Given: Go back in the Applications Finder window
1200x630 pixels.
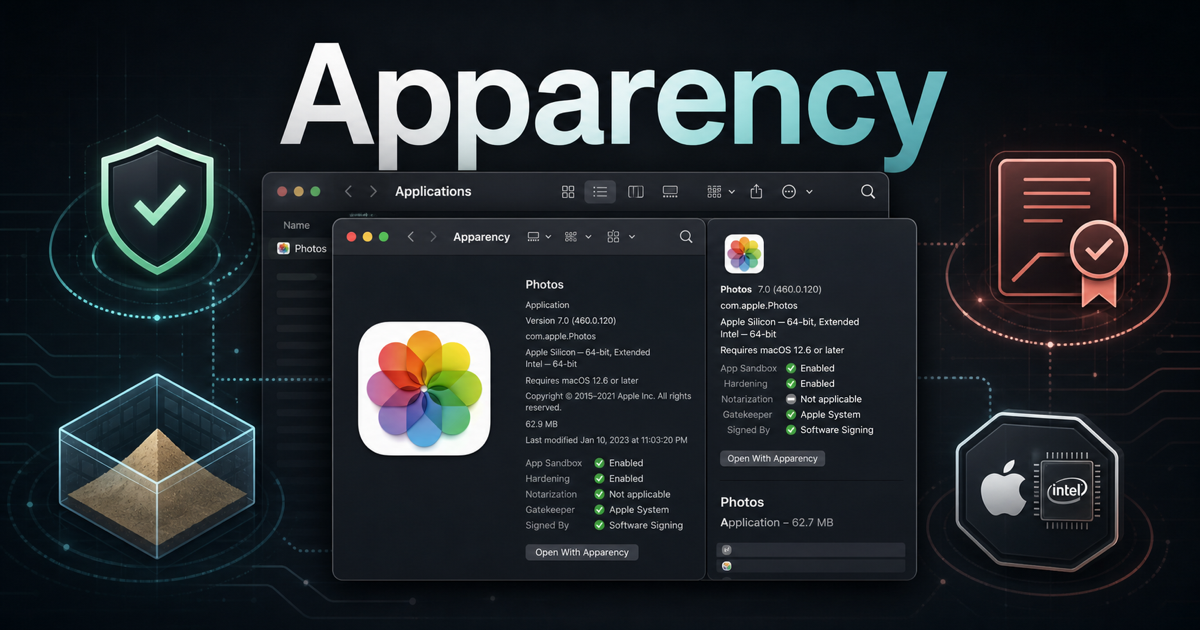Looking at the screenshot, I should click(348, 191).
